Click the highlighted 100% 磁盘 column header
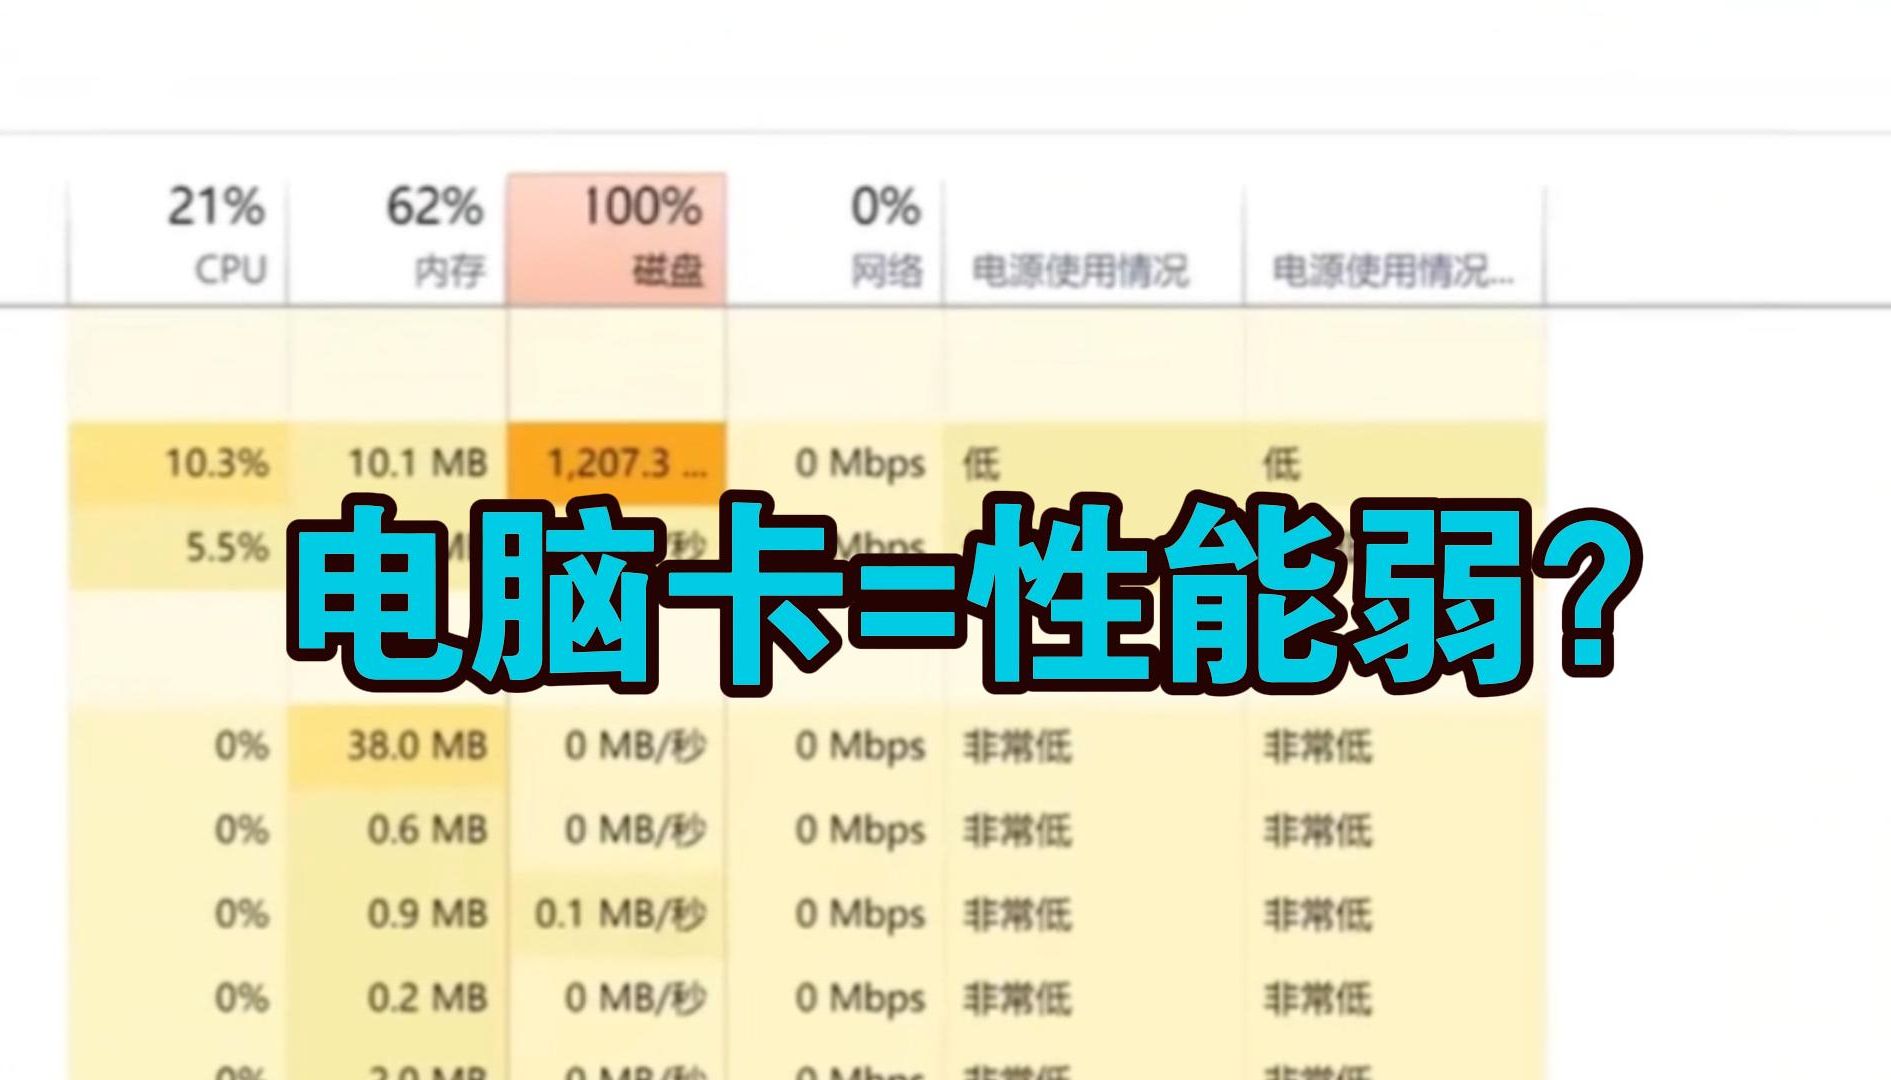This screenshot has height=1080, width=1891. coord(616,240)
